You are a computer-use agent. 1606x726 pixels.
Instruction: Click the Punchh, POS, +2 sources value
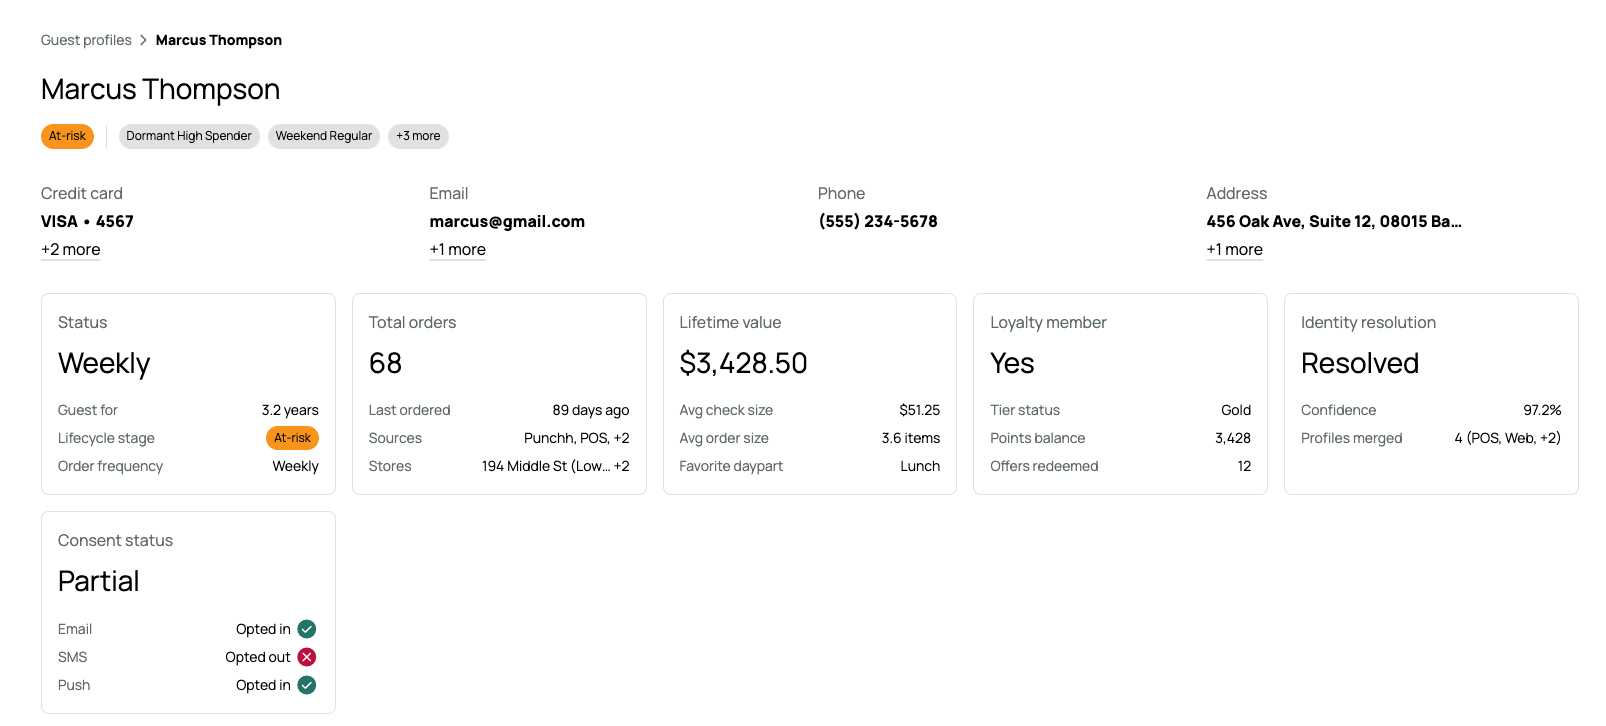(x=577, y=438)
